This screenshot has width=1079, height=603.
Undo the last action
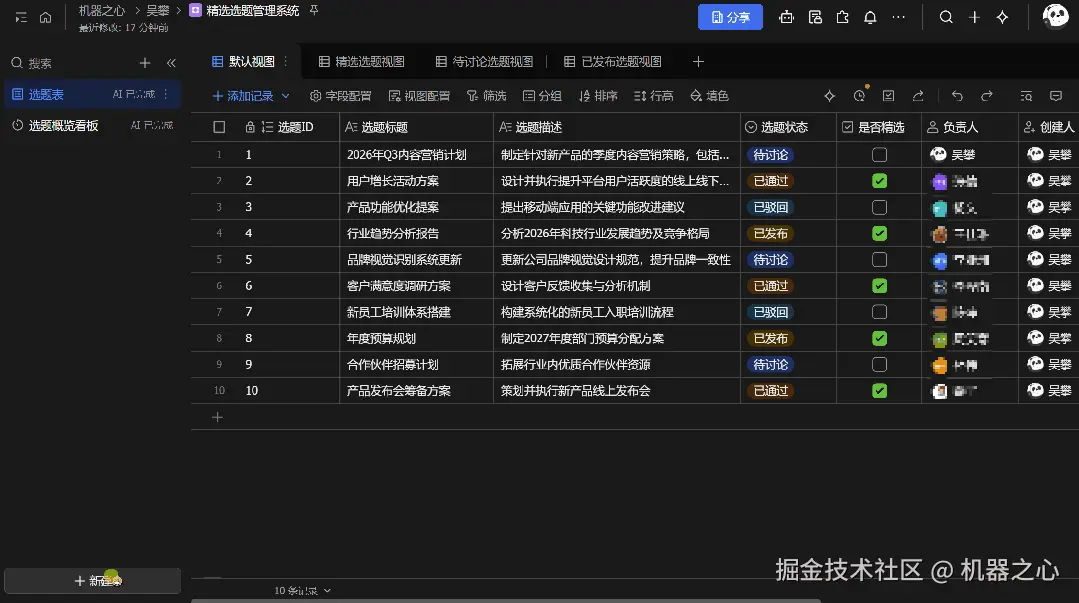(x=957, y=96)
